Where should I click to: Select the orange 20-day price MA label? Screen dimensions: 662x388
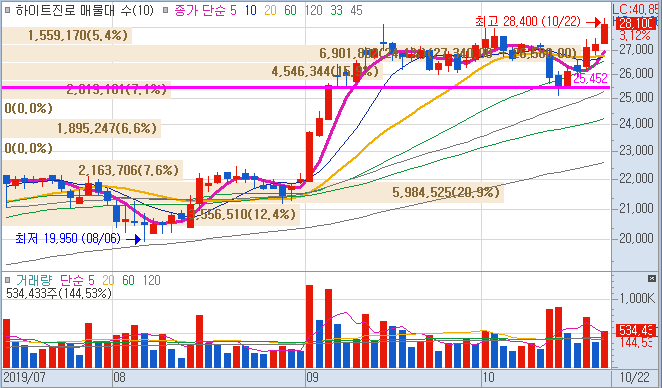tap(270, 11)
